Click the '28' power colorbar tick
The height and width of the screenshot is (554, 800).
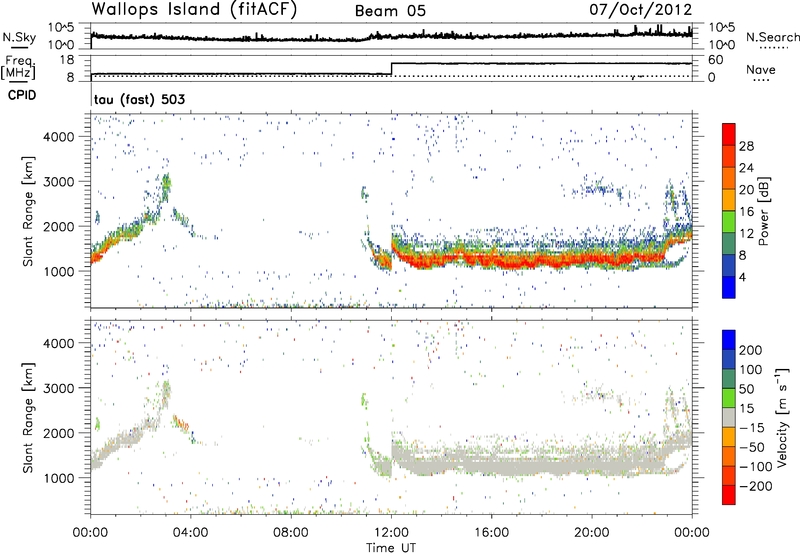click(x=746, y=146)
